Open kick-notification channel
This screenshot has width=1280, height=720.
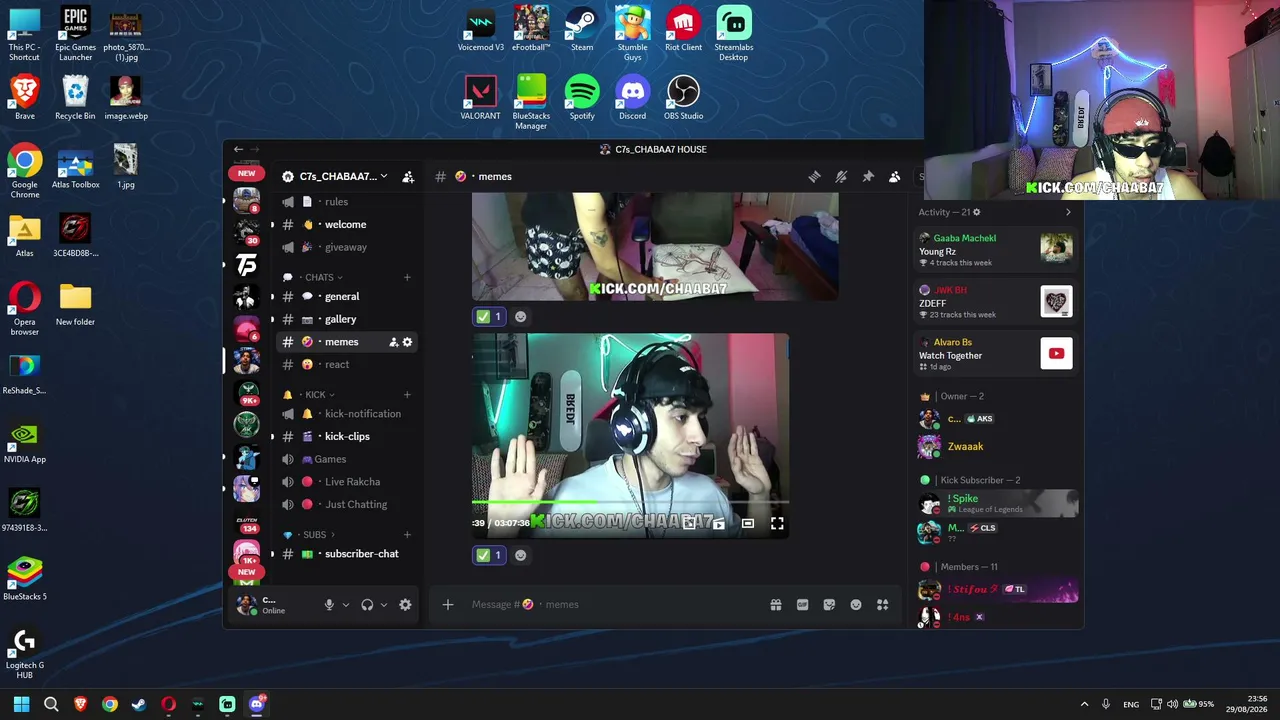point(346,414)
